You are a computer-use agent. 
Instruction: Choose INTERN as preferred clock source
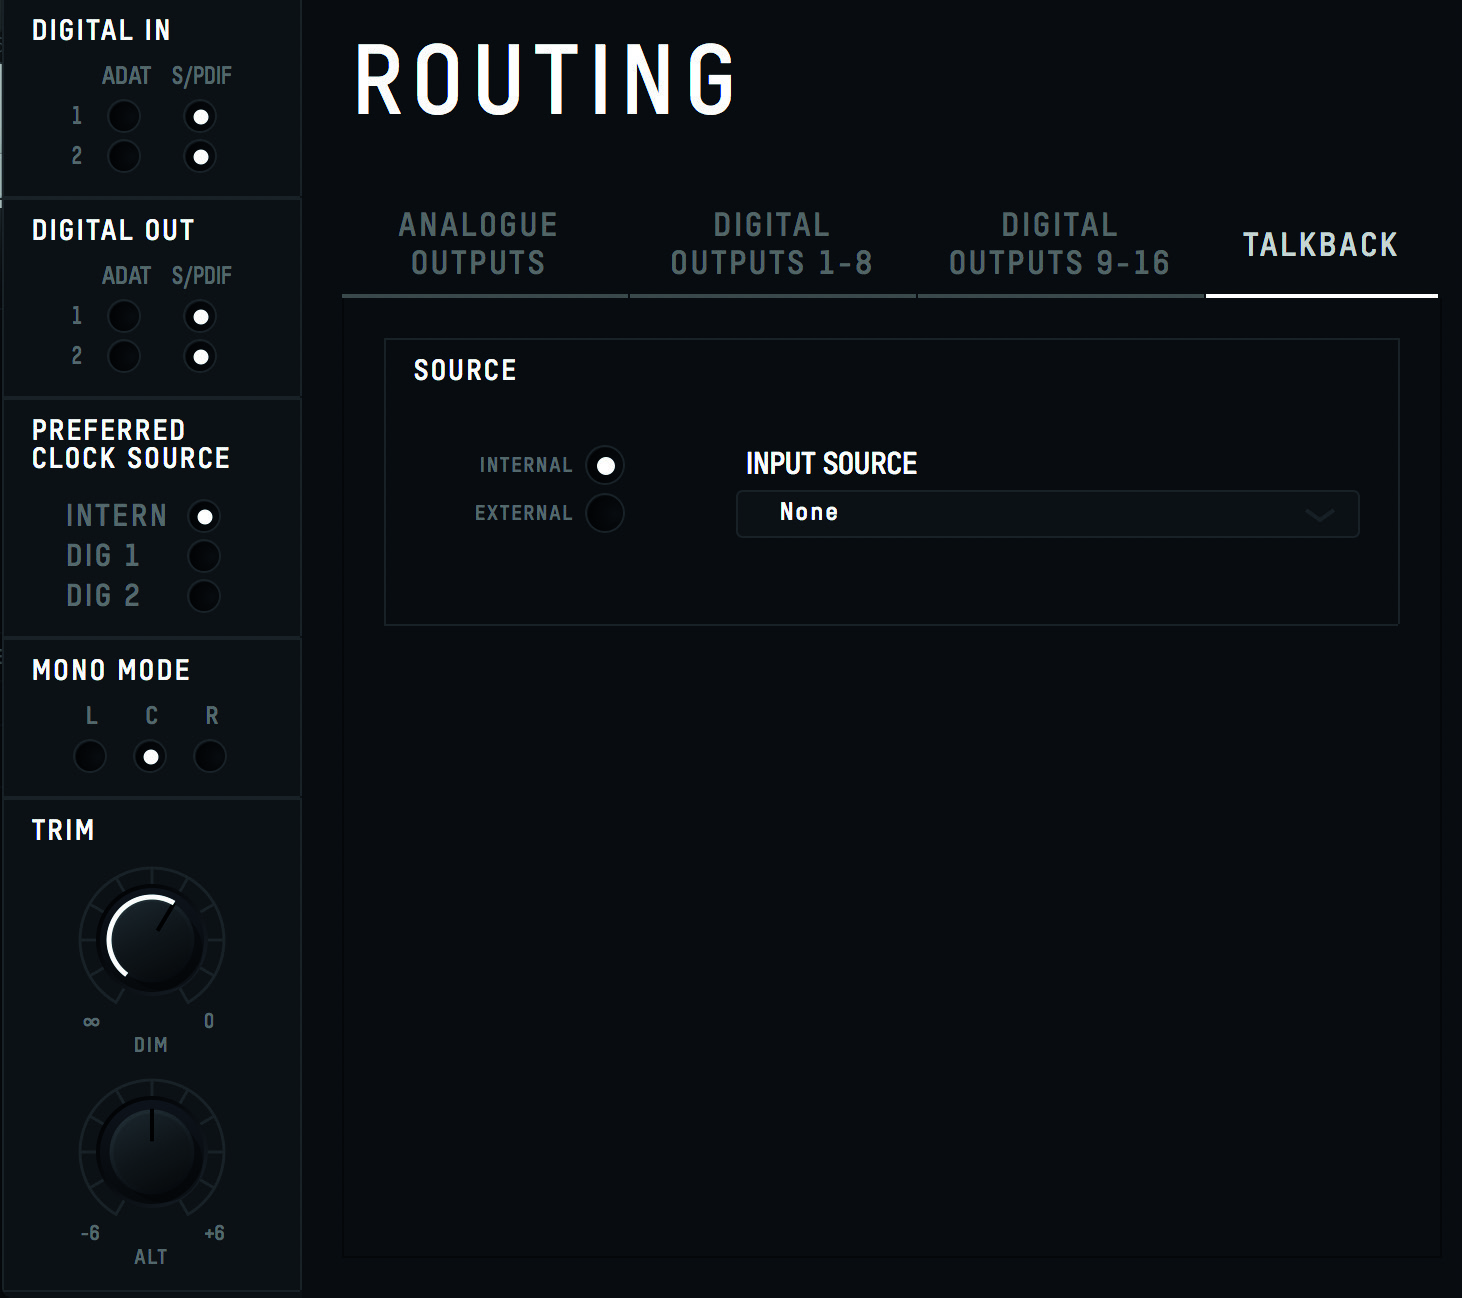pos(204,517)
